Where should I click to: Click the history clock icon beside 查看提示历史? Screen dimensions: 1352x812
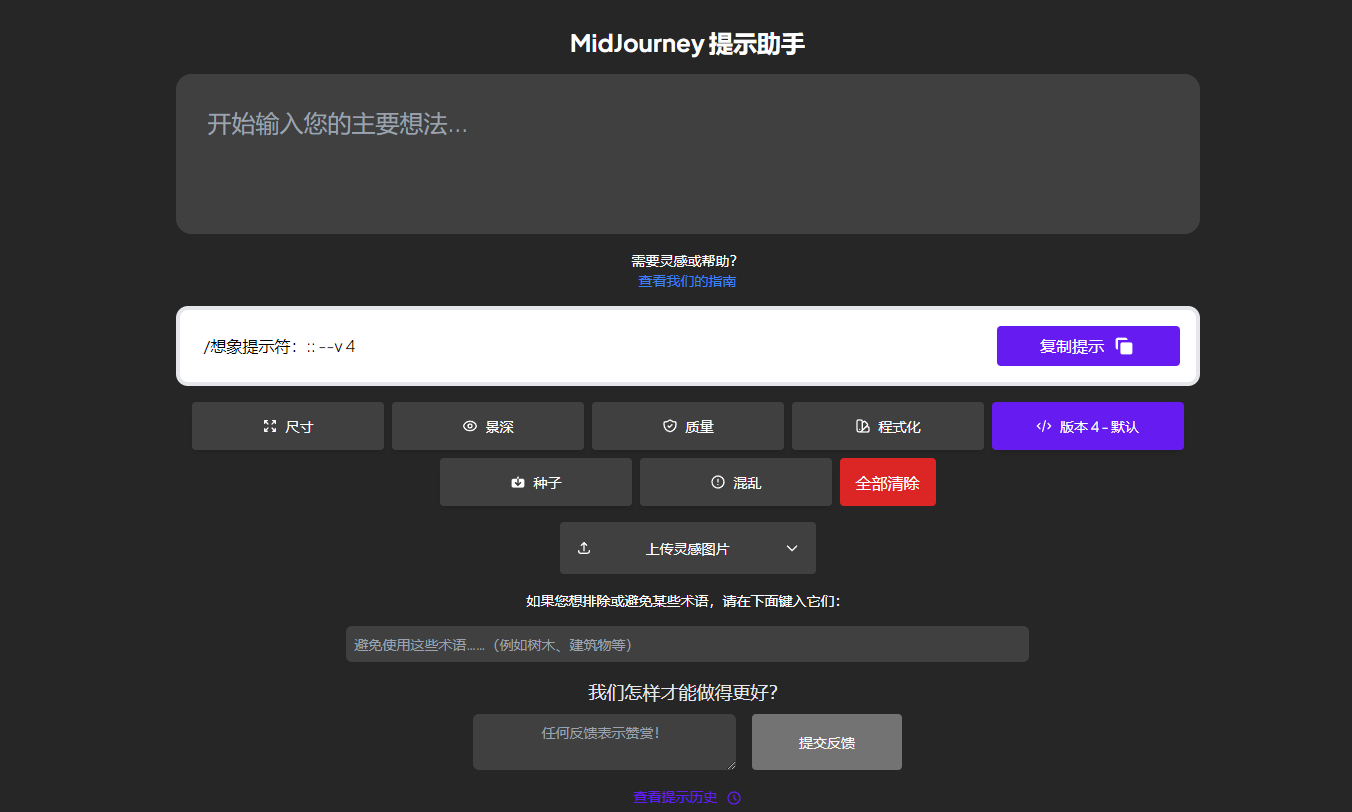(x=734, y=797)
